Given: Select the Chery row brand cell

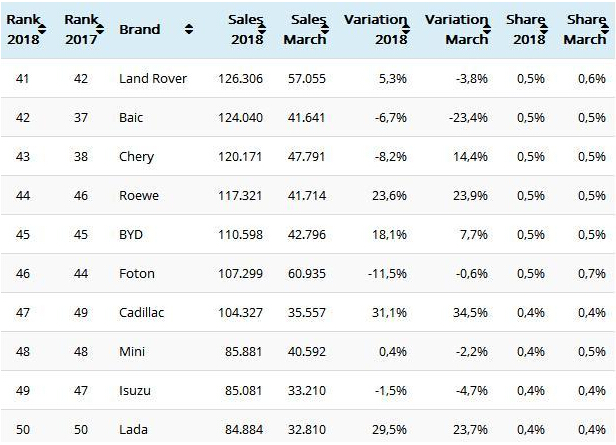Looking at the screenshot, I should pyautogui.click(x=136, y=157).
